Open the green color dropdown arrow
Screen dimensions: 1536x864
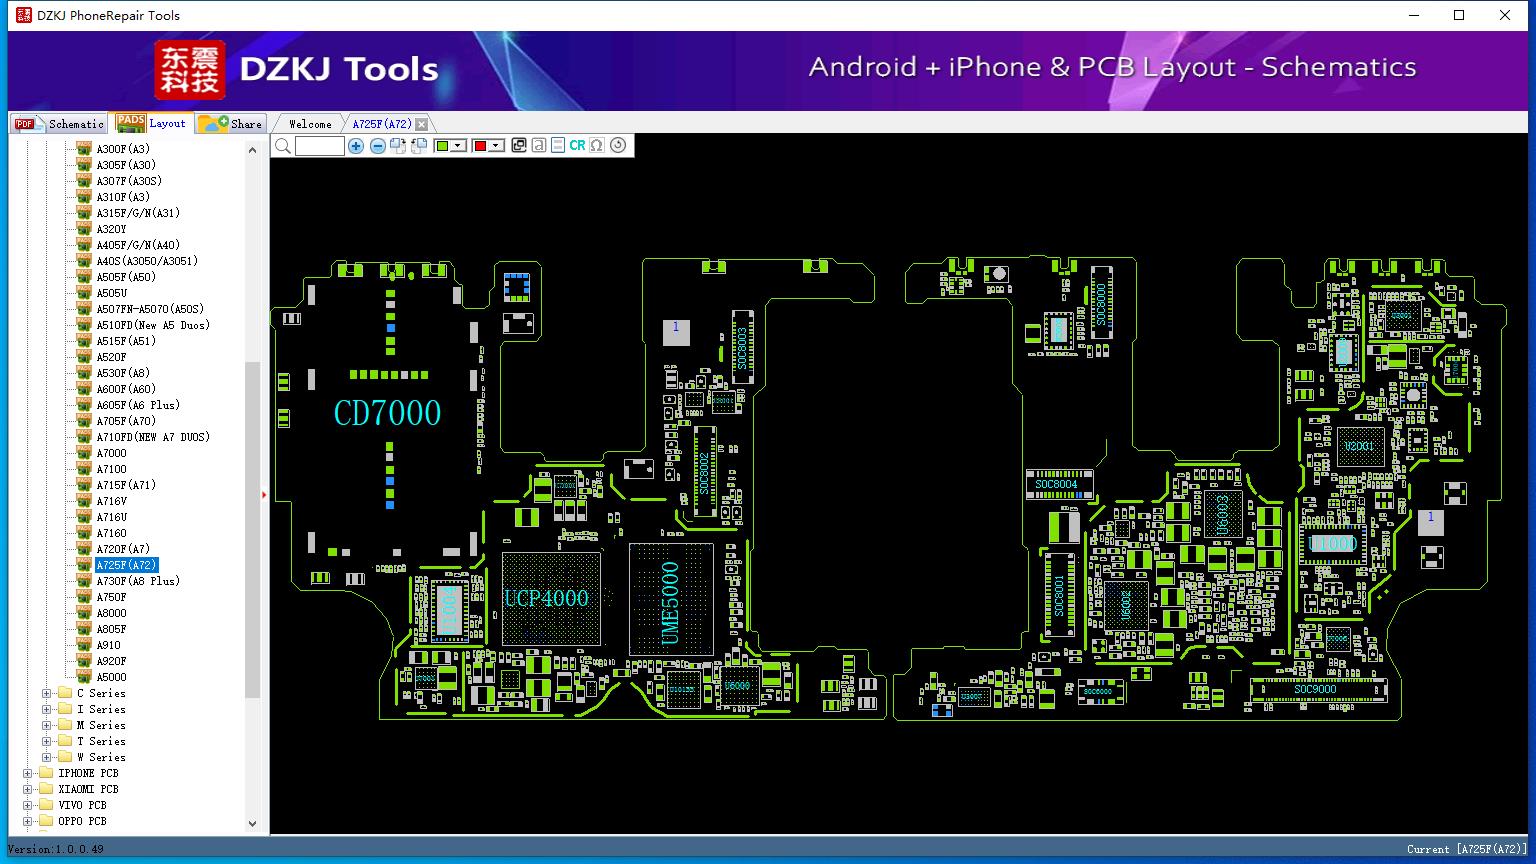coord(459,146)
